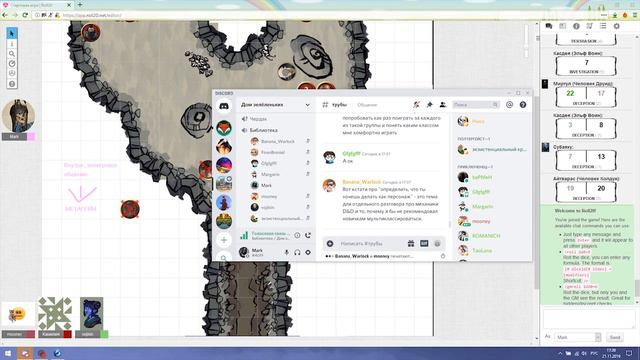Open a new browser tab

point(80,5)
